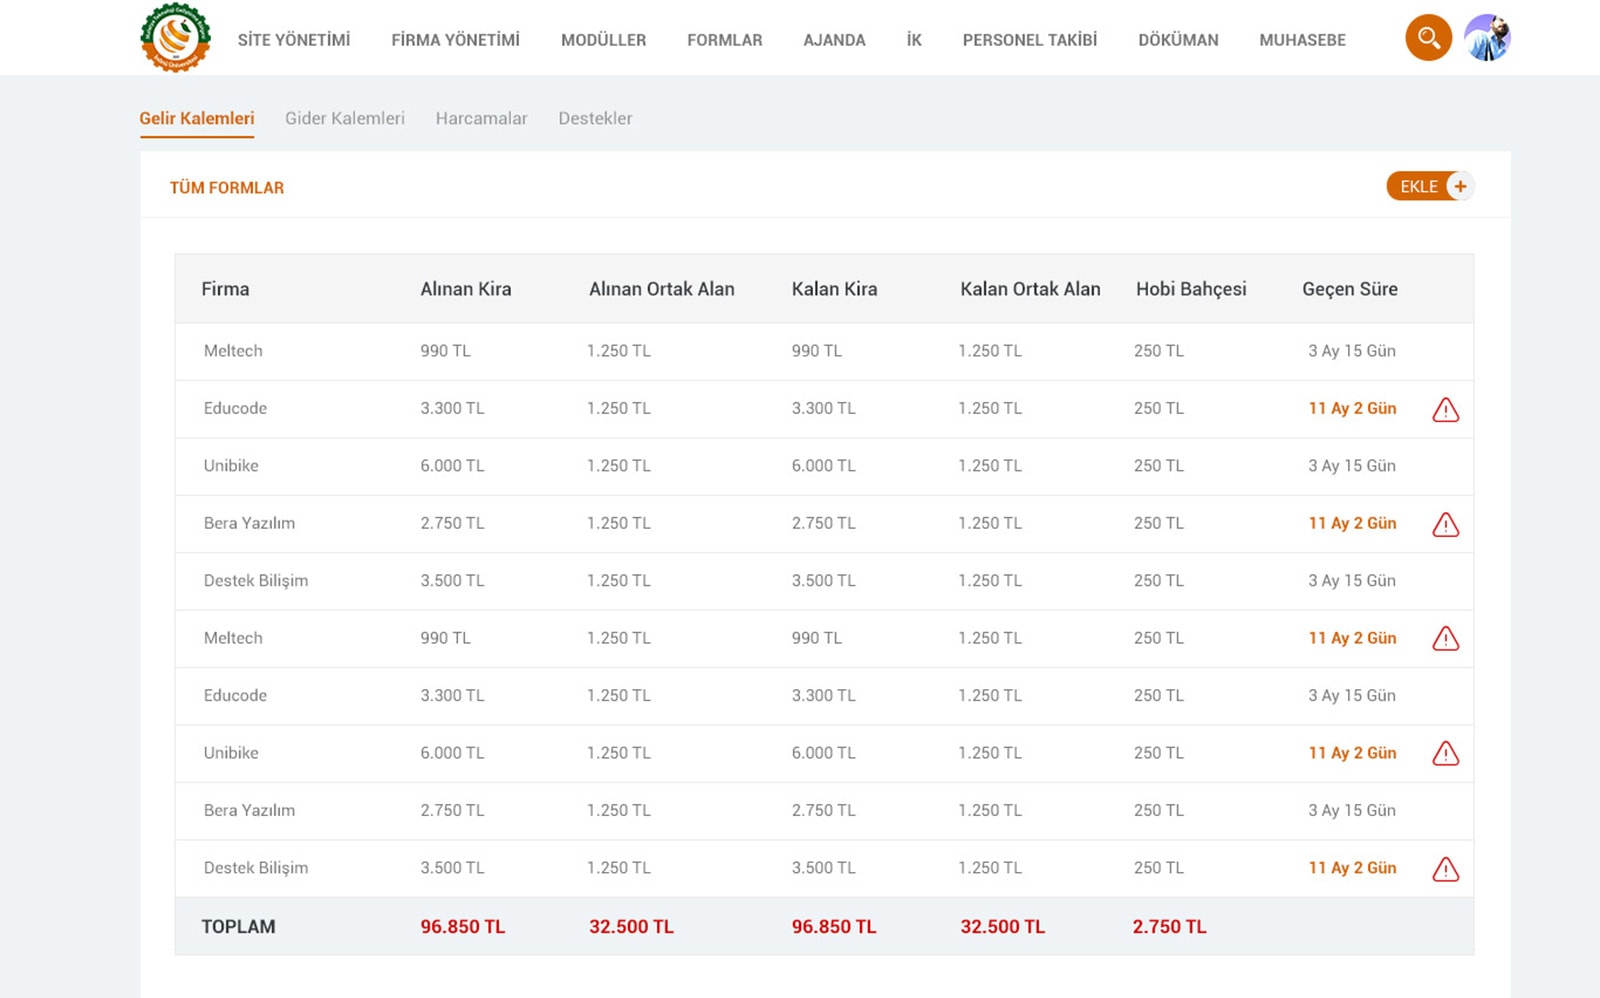
Task: Click the orange search magnifier icon
Action: click(1428, 38)
